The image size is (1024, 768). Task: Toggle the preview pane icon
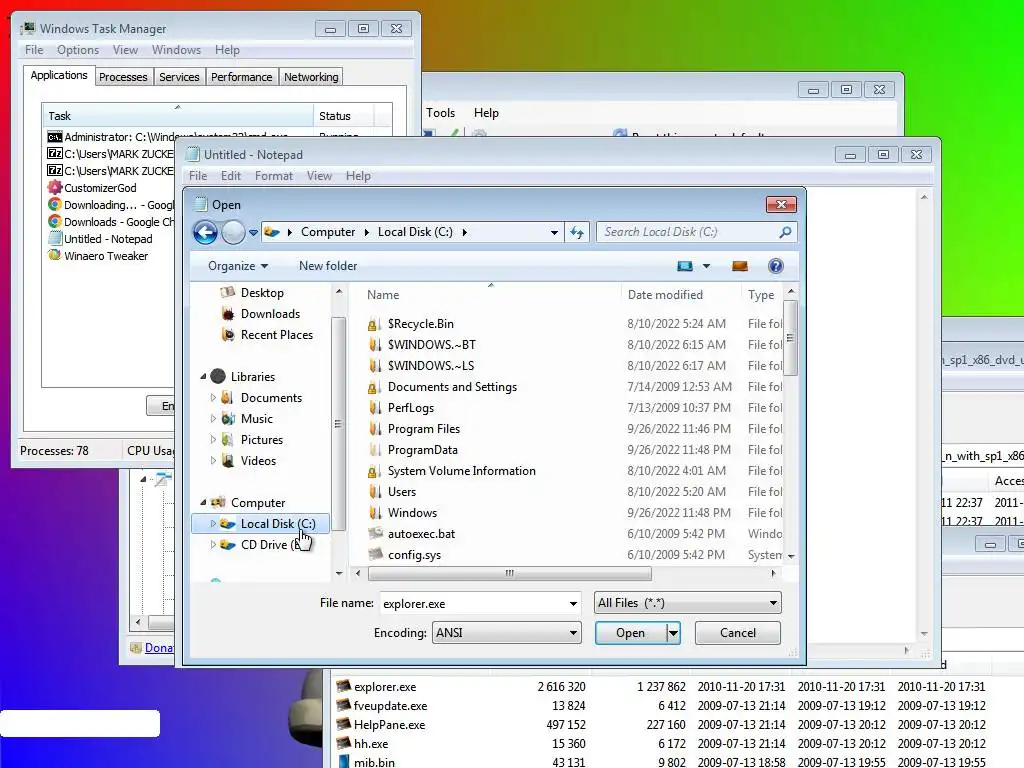pyautogui.click(x=740, y=266)
